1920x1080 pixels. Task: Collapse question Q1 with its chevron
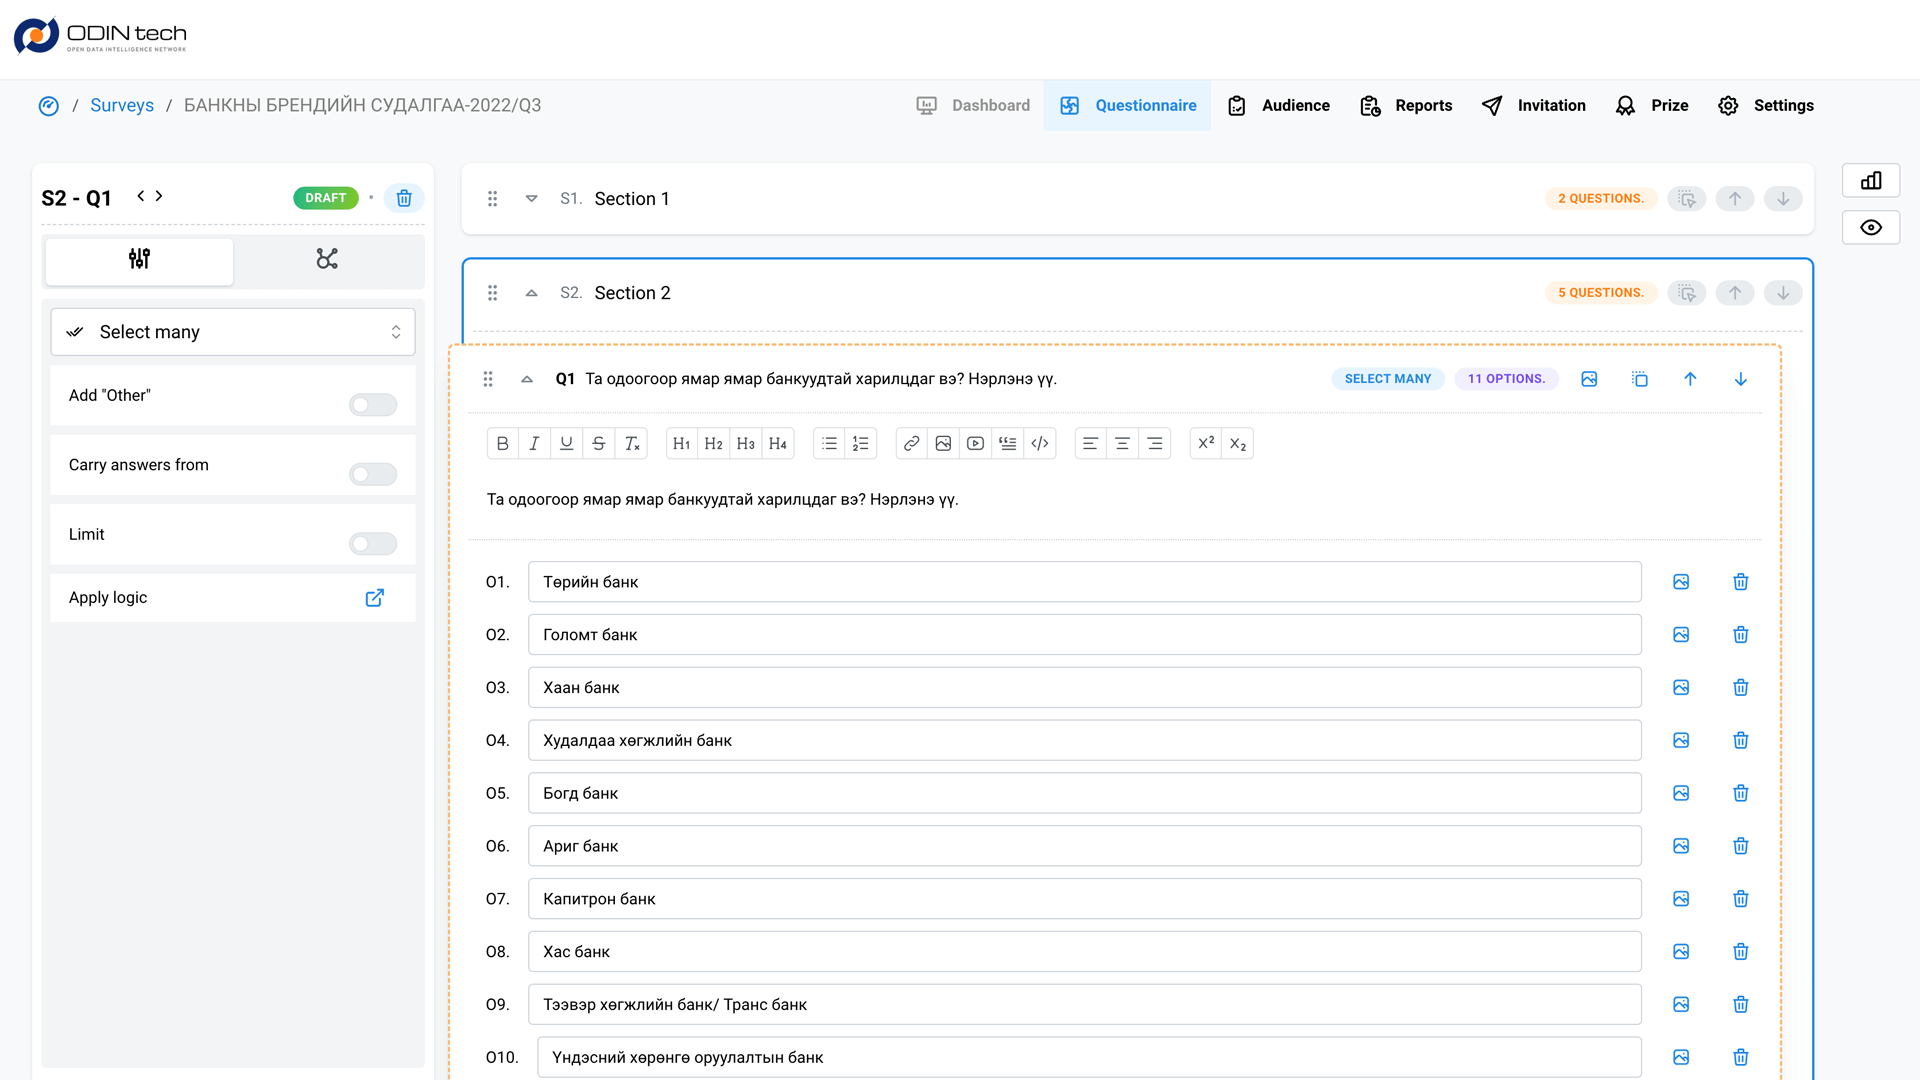pyautogui.click(x=527, y=379)
